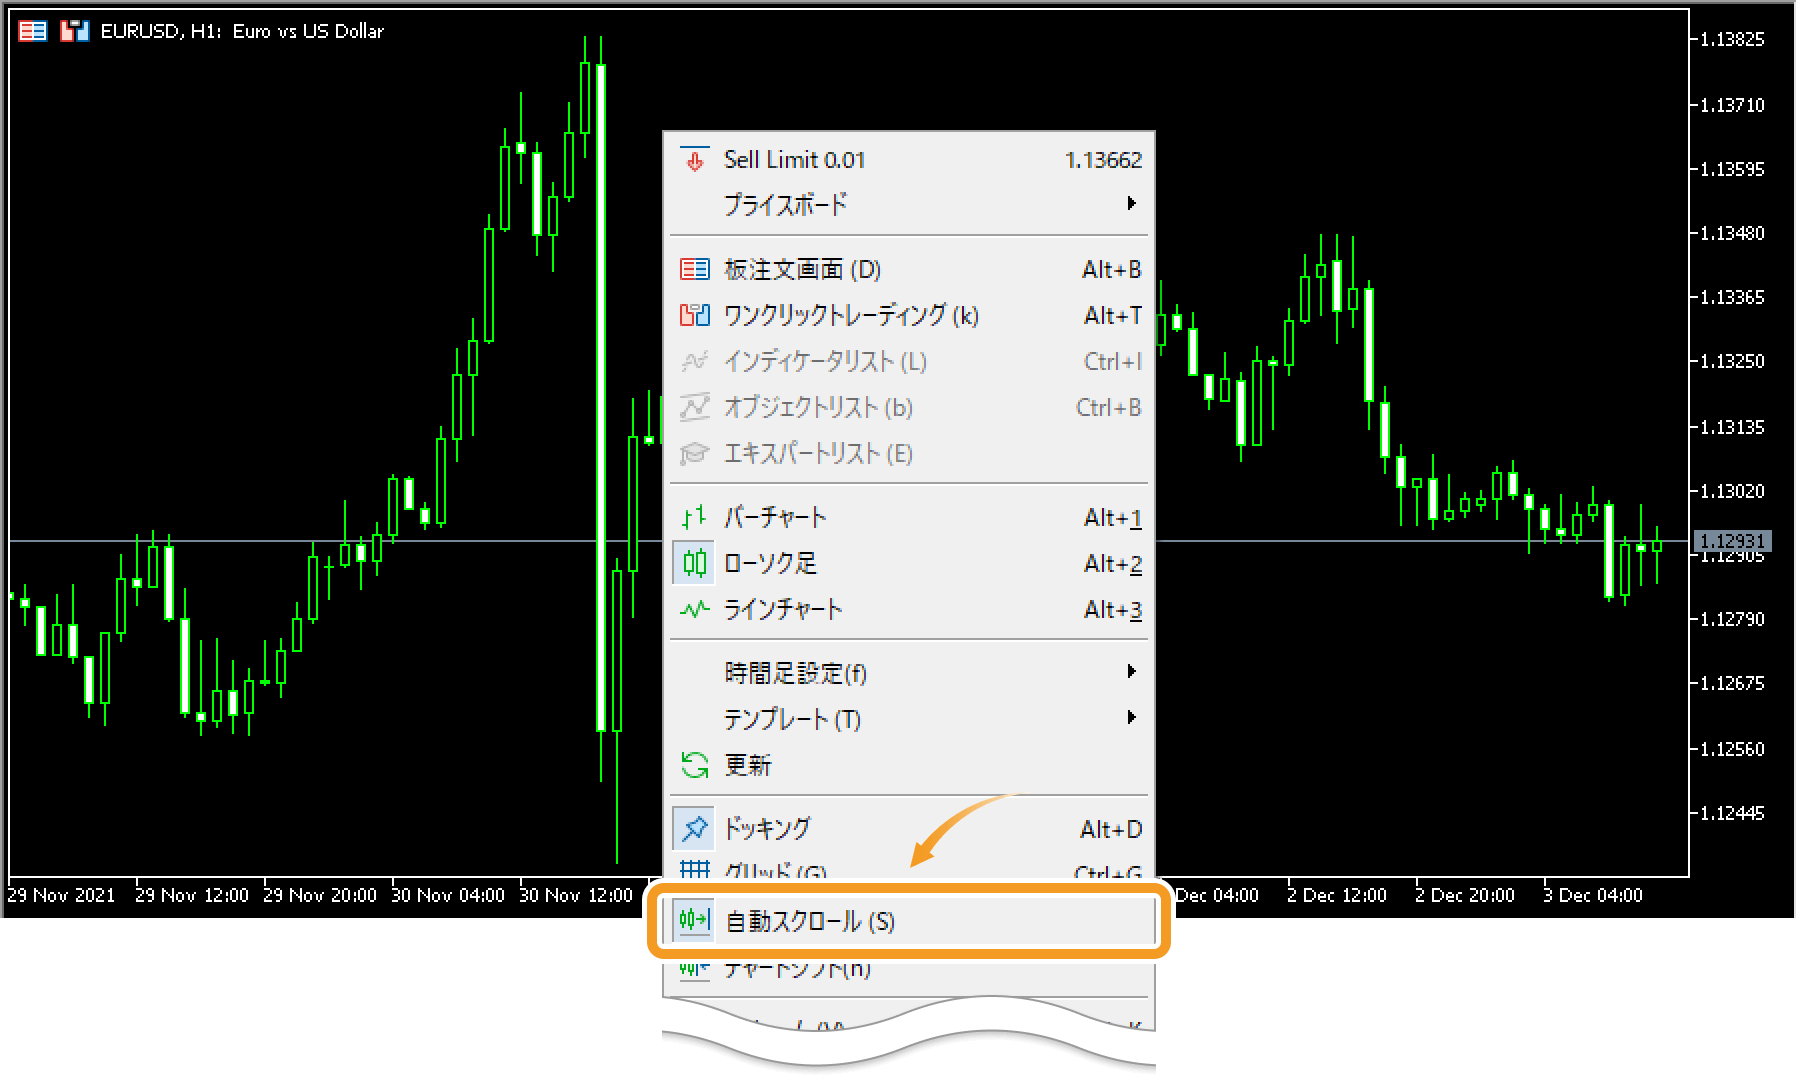Click the バーチャート bar icon
The width and height of the screenshot is (1806, 1080).
point(695,517)
